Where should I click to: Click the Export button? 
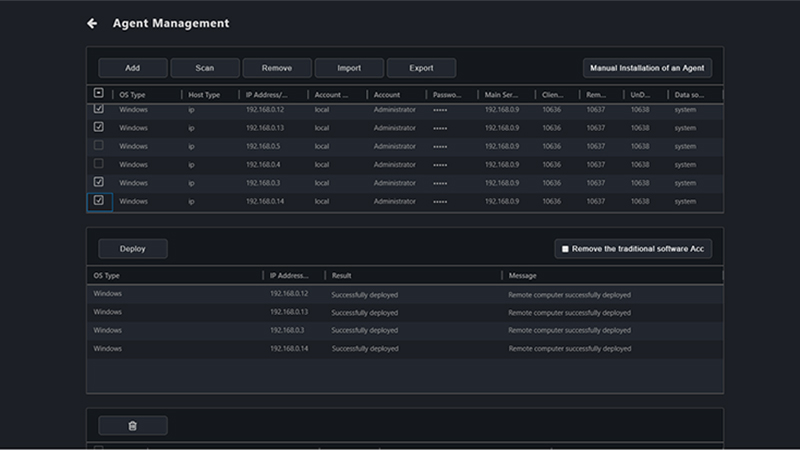click(x=421, y=68)
